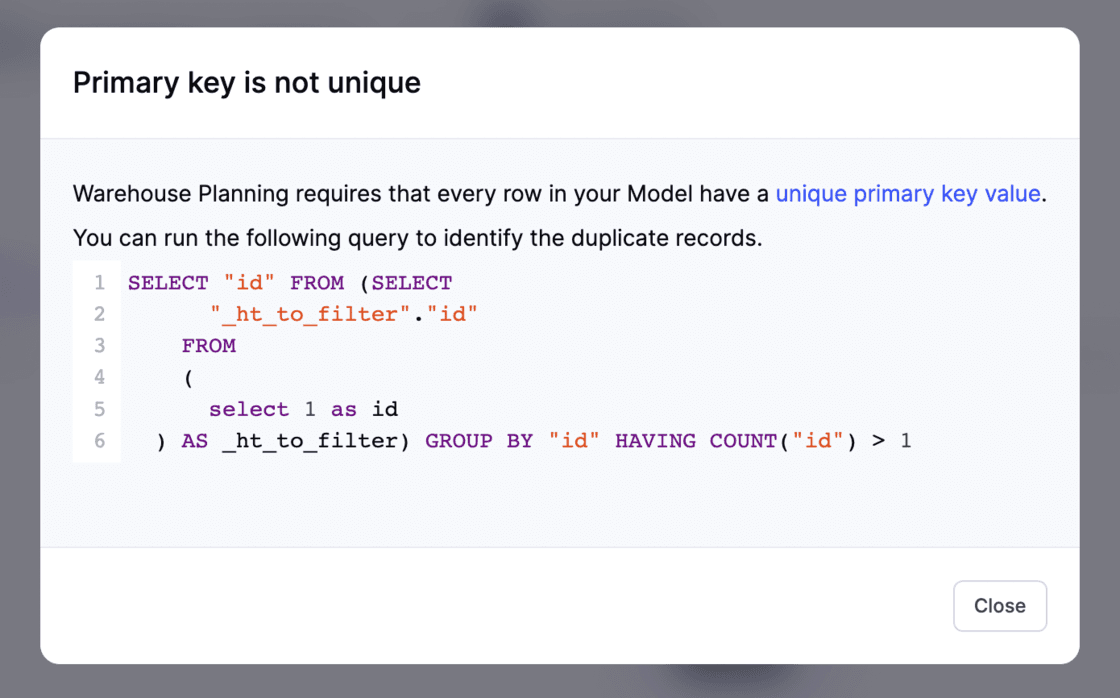Click the "You can run the following query" sentence
Image resolution: width=1120 pixels, height=698 pixels.
pos(417,239)
